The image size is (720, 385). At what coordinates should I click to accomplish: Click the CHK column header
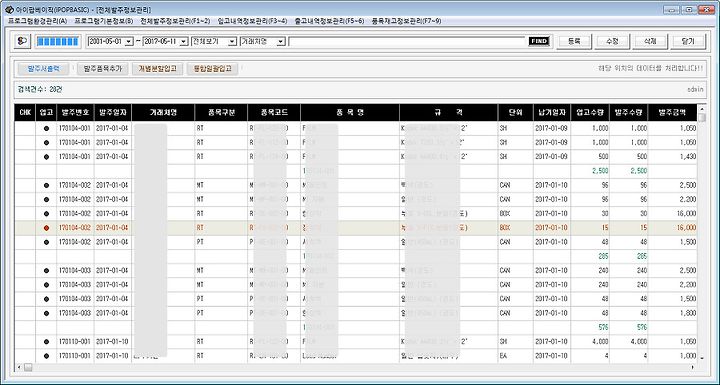click(25, 113)
